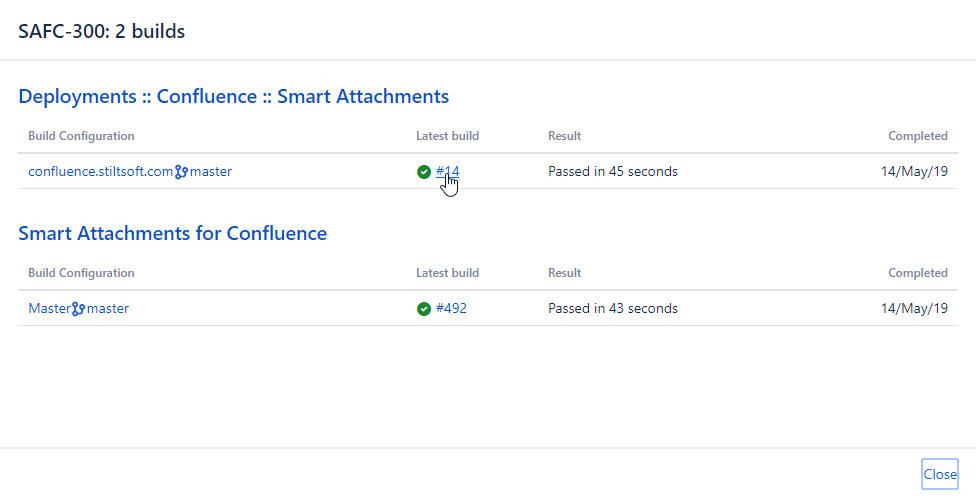Click the green success icon beside build #492
This screenshot has width=976, height=497.
[424, 309]
